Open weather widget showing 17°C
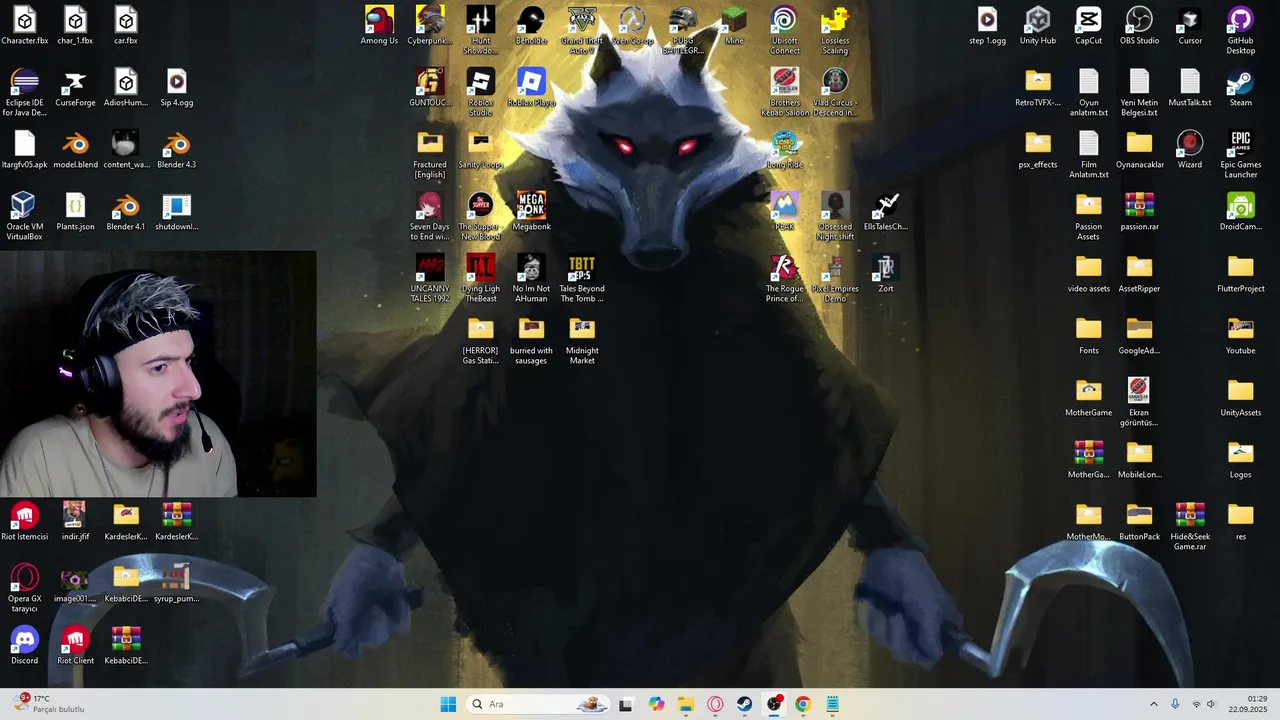Image resolution: width=1280 pixels, height=720 pixels. (50, 704)
